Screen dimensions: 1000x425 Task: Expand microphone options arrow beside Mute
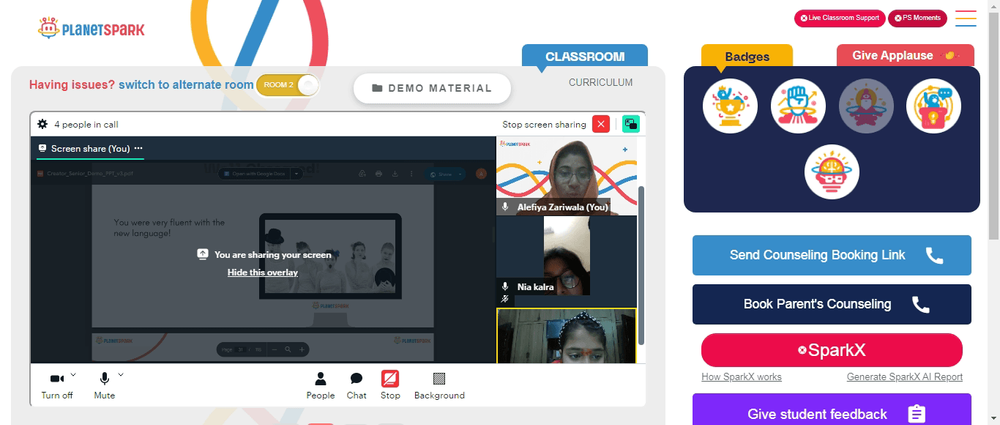click(x=121, y=375)
